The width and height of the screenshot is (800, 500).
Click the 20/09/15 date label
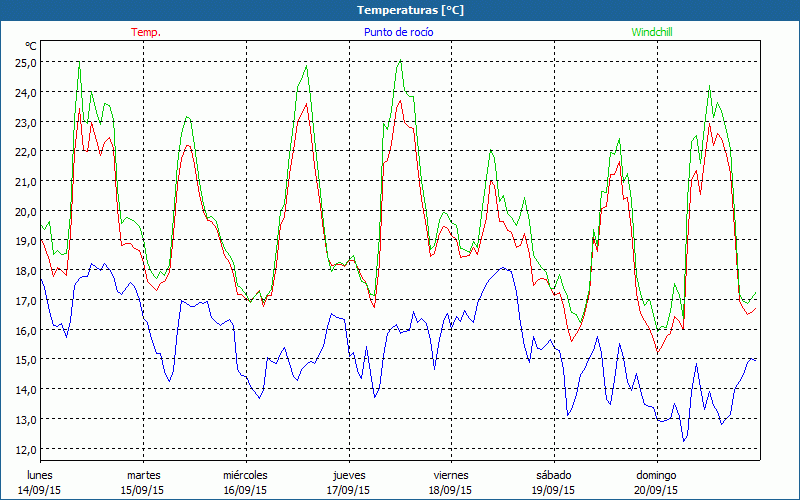coord(656,490)
